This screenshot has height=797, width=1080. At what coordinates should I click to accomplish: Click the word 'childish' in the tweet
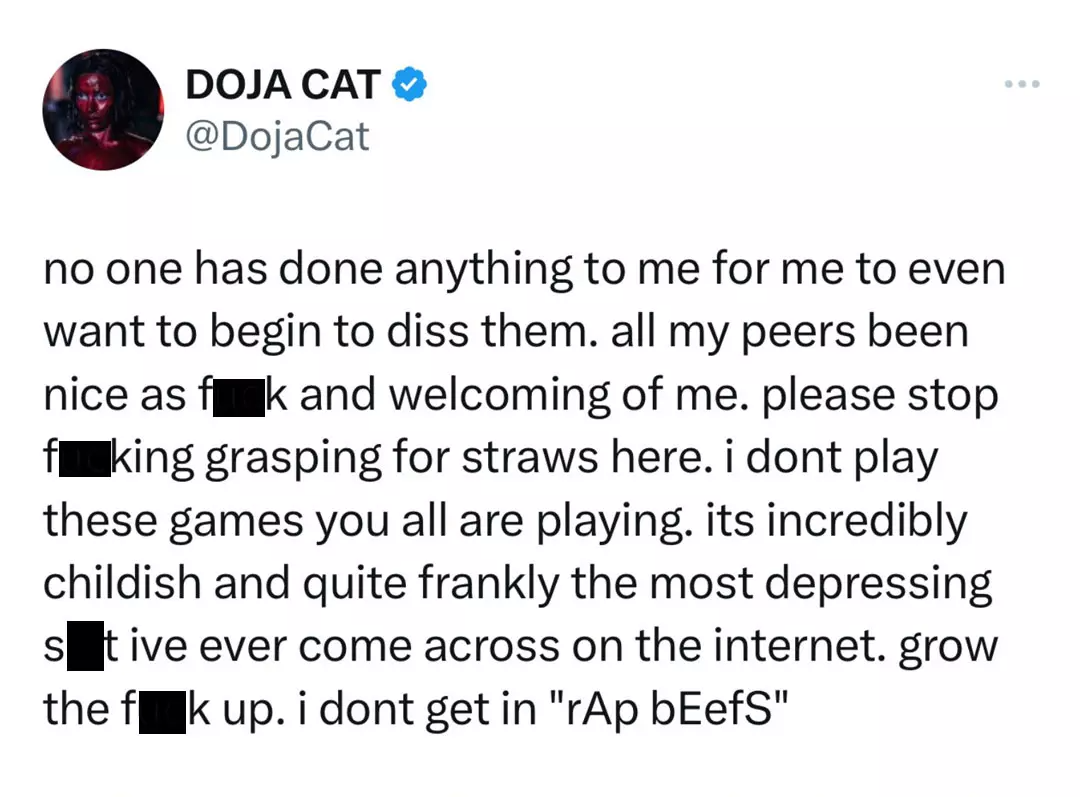coord(123,583)
